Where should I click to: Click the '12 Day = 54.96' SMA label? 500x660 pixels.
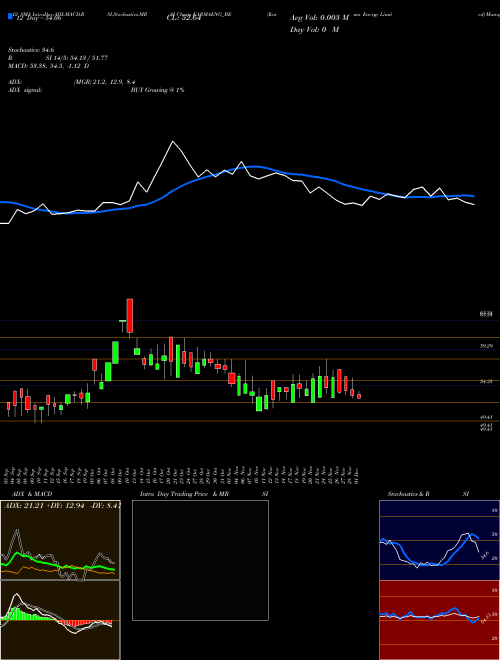[38, 18]
